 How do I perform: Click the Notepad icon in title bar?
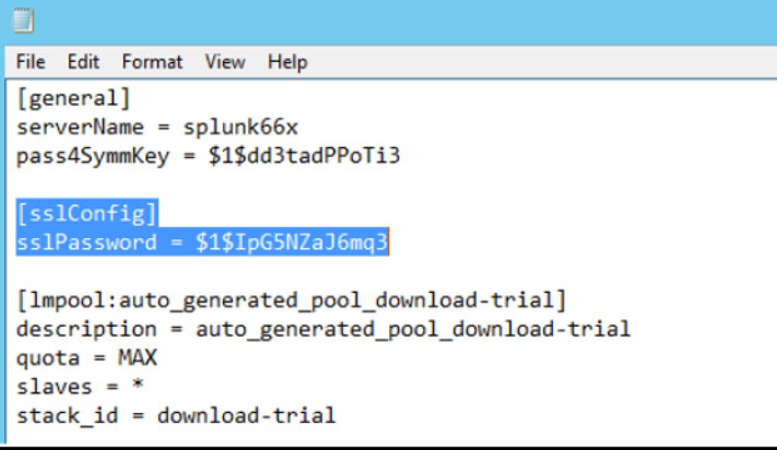(24, 19)
